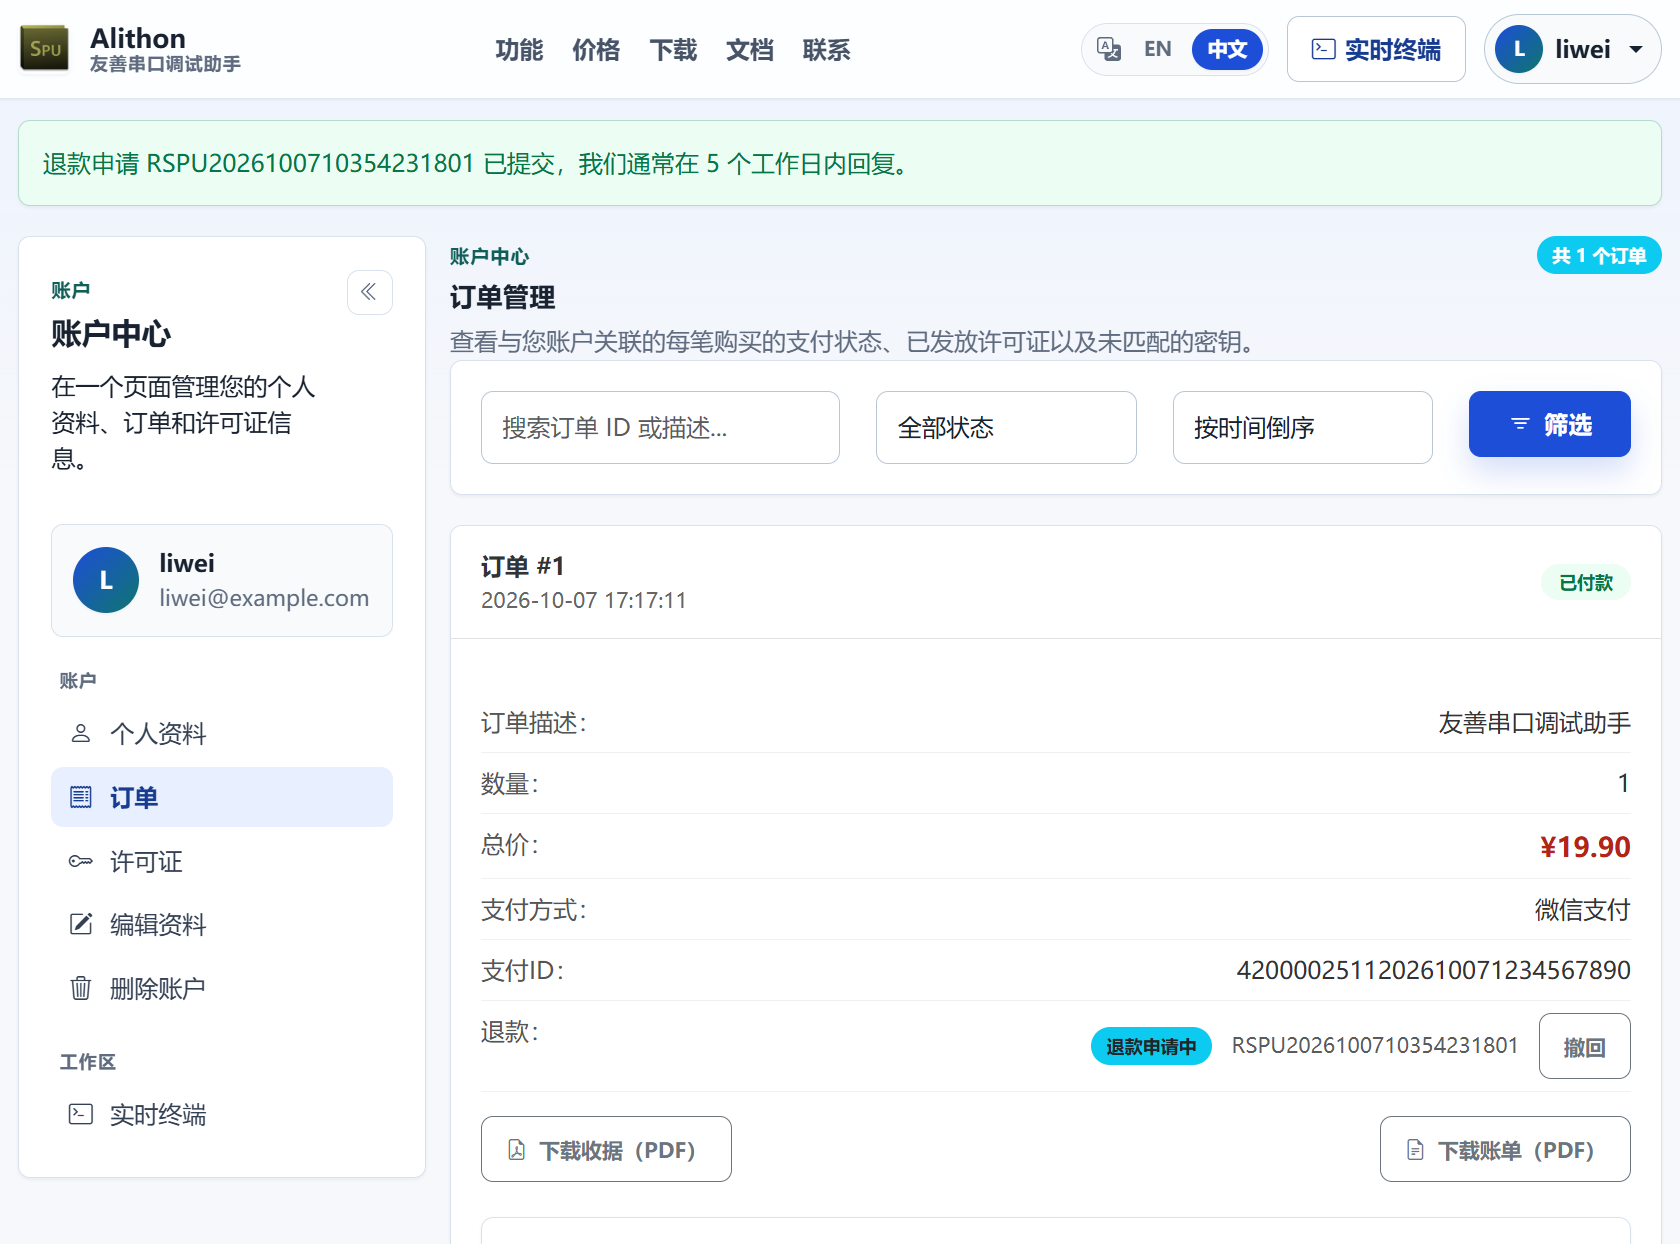Click the document icon in 下载账单 button
The width and height of the screenshot is (1680, 1244).
tap(1415, 1150)
